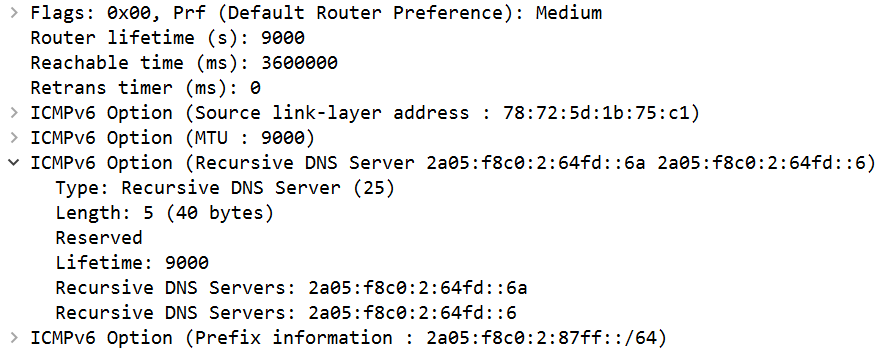Select the Router lifetime line

pos(167,38)
